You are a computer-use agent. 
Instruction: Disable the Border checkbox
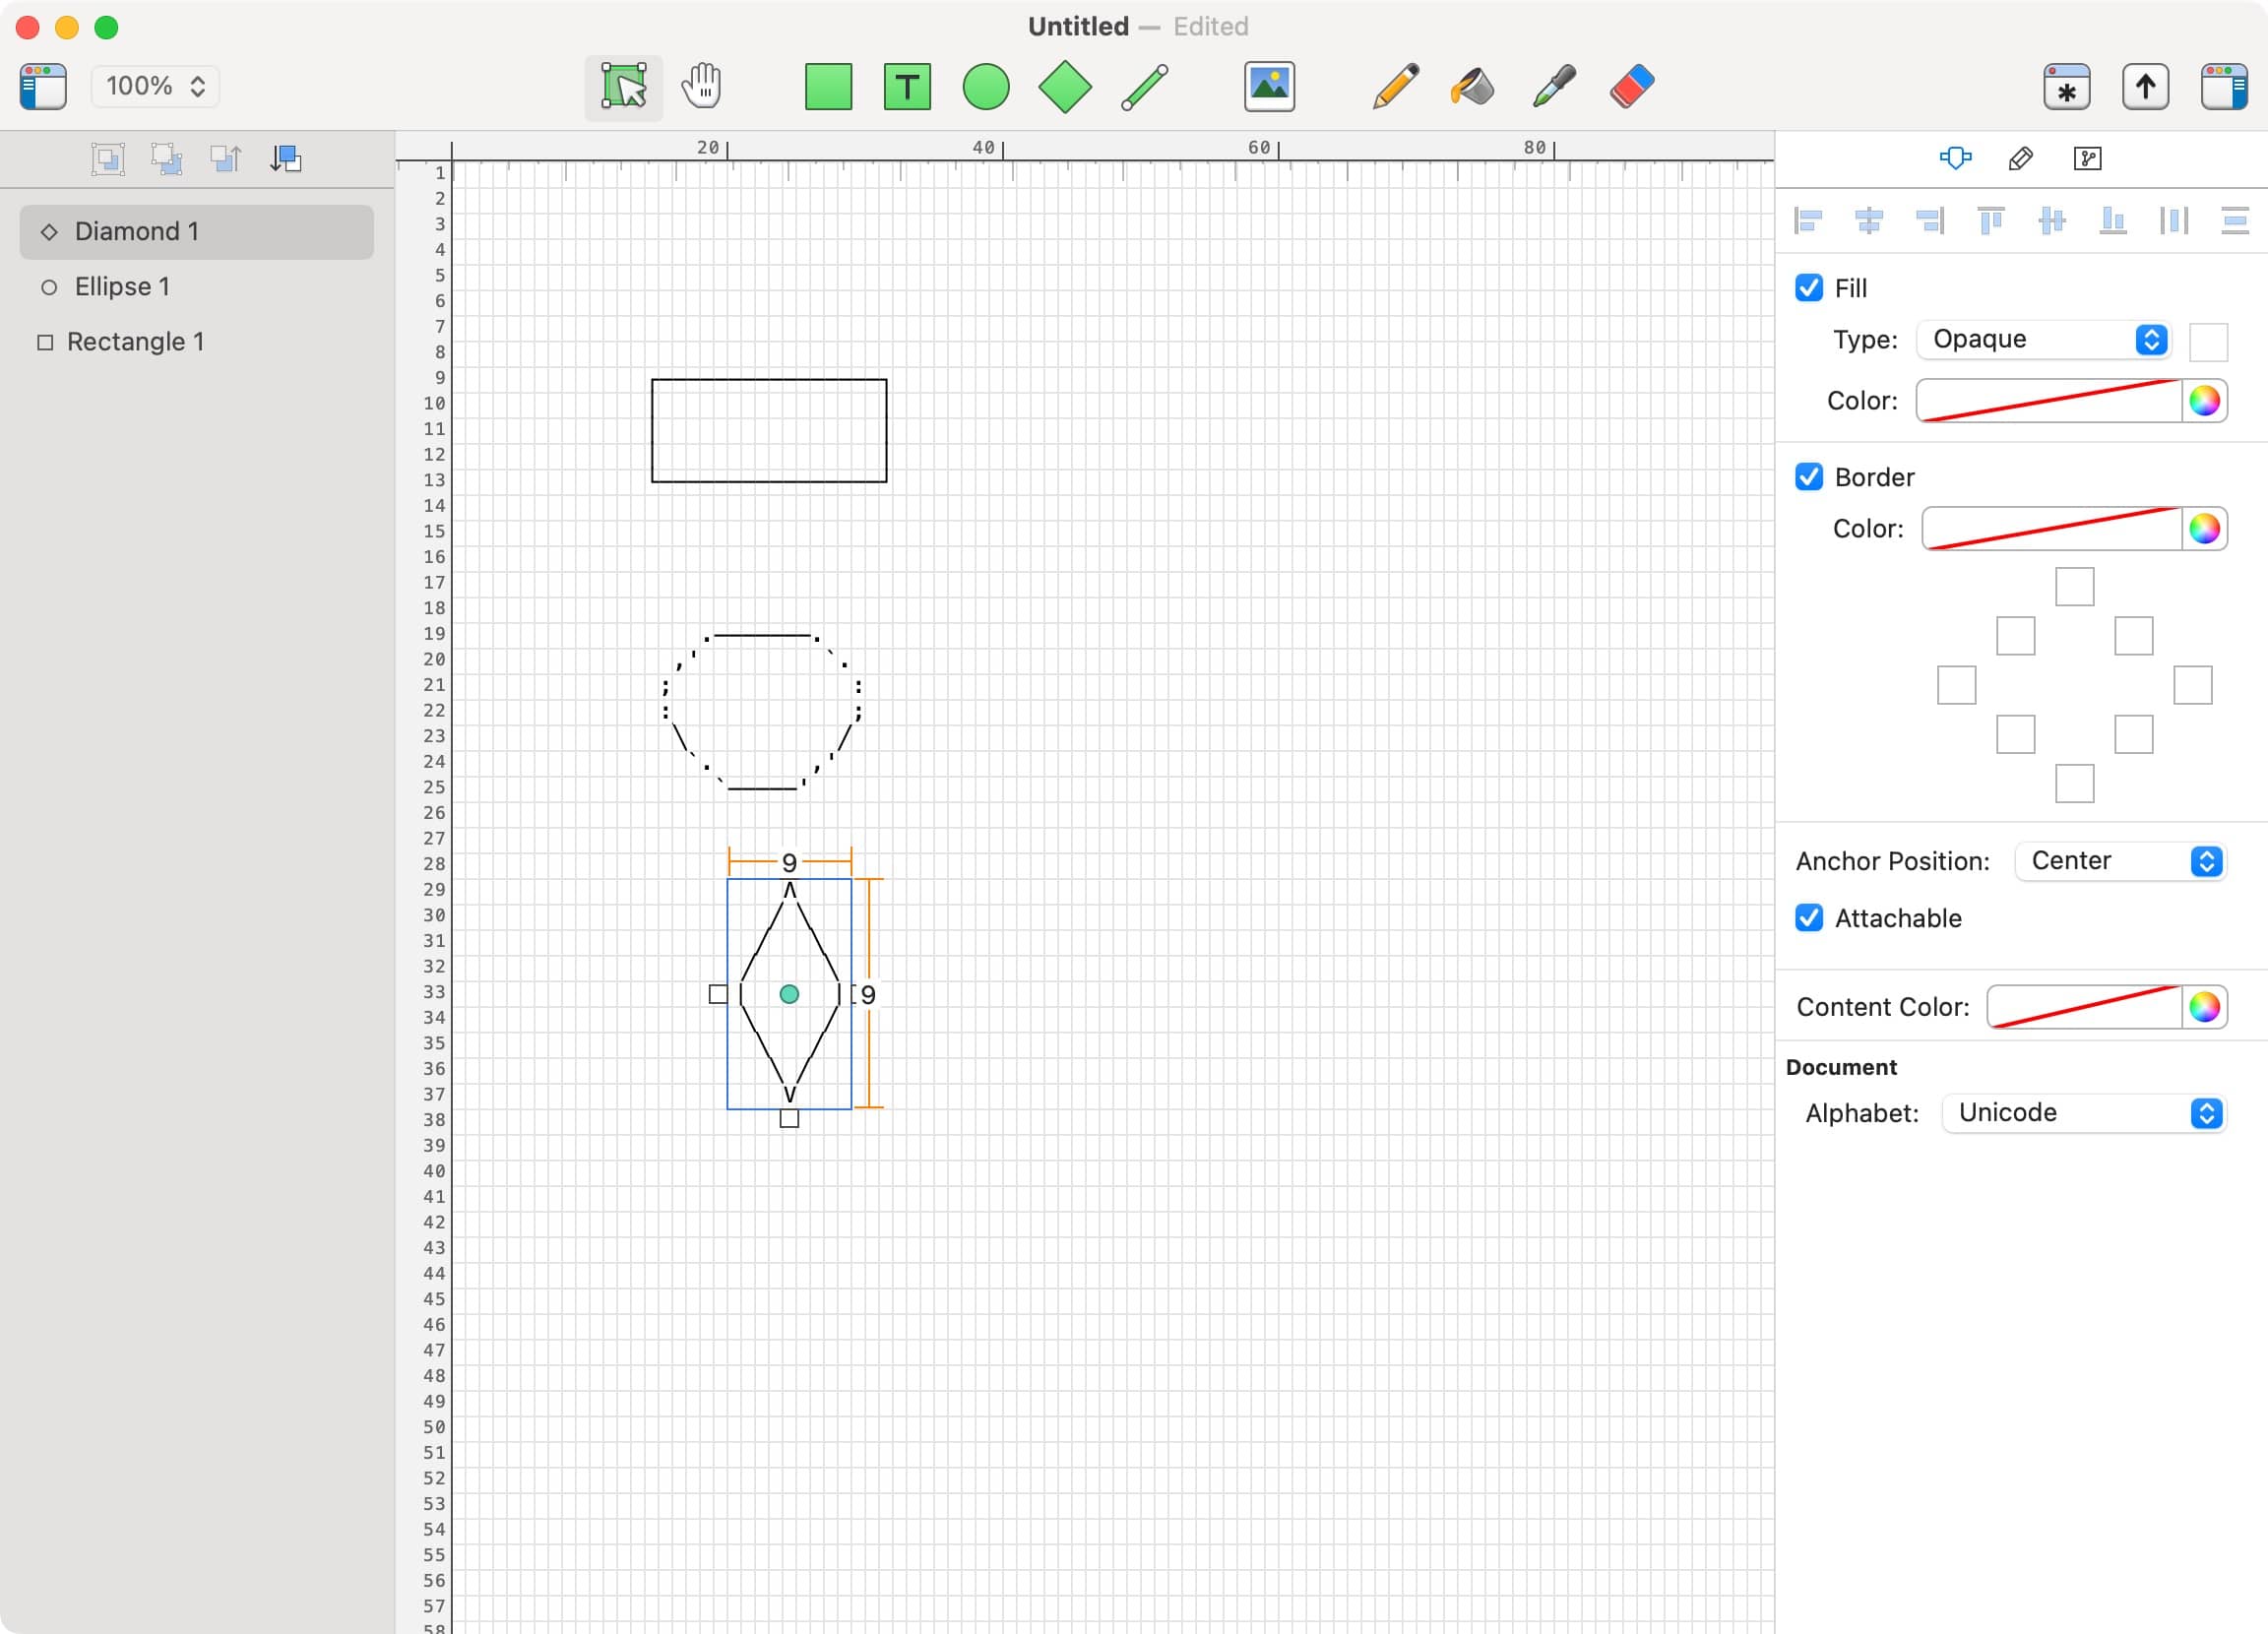[1808, 477]
